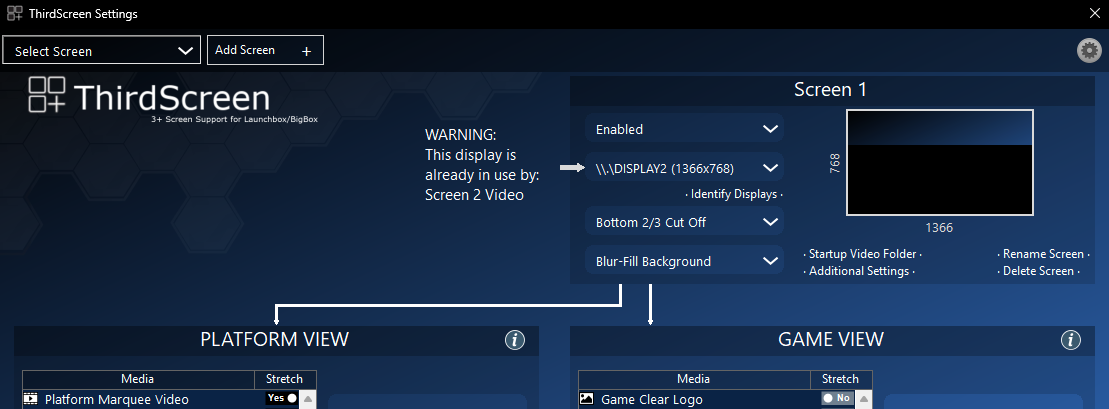Open the Select Screen dropdown
This screenshot has height=409, width=1109.
[x=102, y=51]
